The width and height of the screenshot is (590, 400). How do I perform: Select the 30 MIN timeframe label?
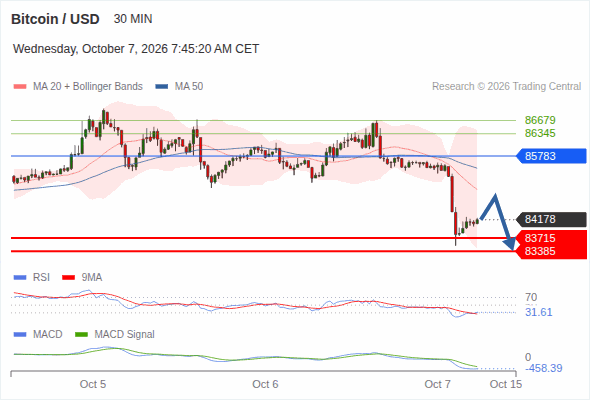point(133,19)
